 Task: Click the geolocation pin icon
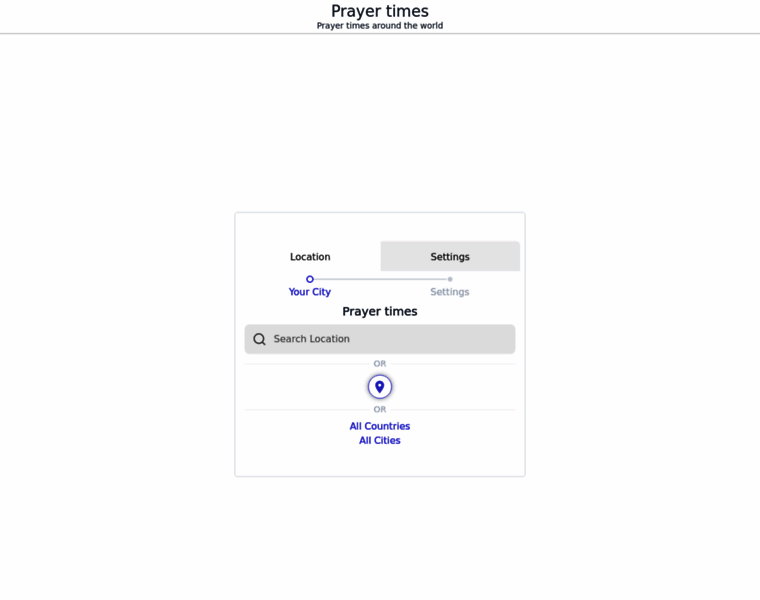(380, 387)
